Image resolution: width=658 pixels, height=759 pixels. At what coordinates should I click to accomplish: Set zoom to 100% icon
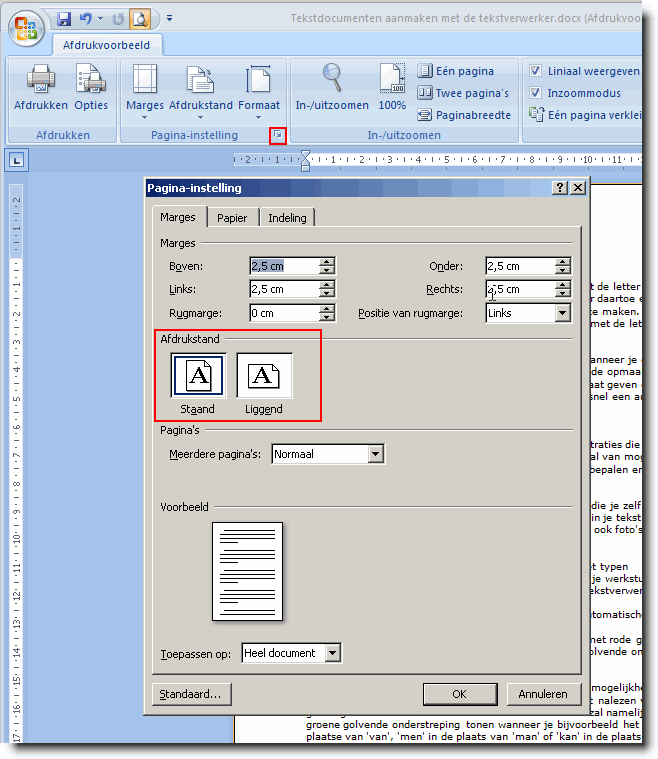pos(392,80)
